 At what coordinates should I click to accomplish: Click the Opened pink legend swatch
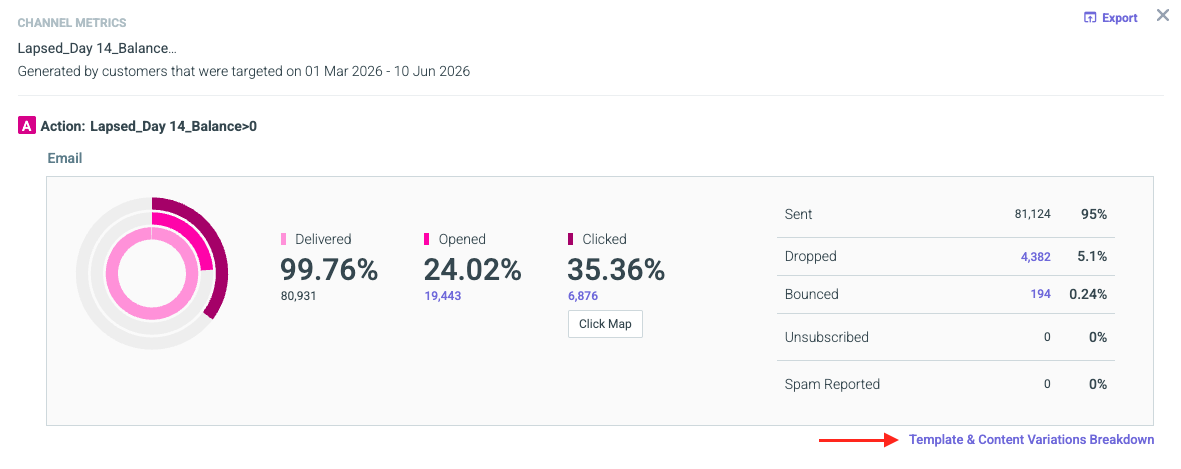[x=426, y=239]
